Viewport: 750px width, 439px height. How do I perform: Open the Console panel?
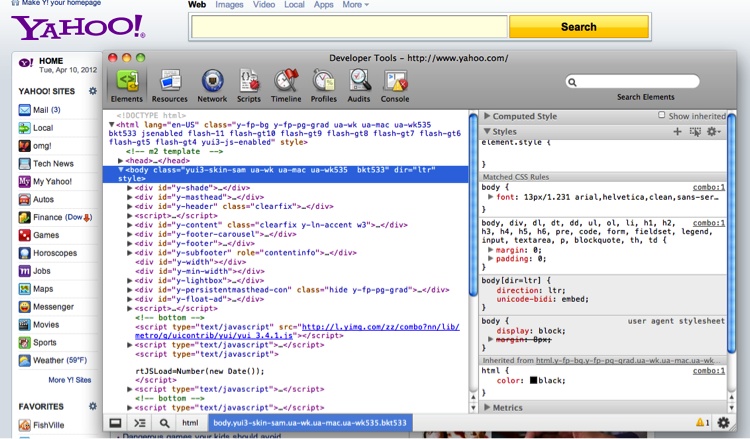pos(395,86)
